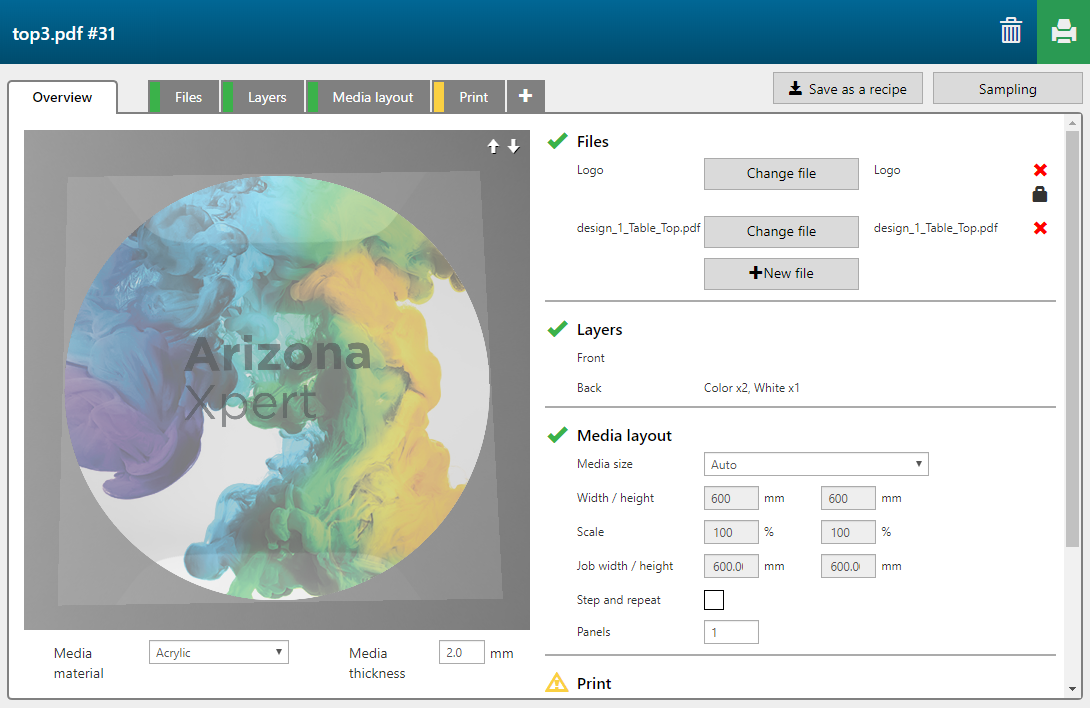Click Change file for design_1_Table_Top.pdf
The width and height of the screenshot is (1090, 708).
click(781, 232)
